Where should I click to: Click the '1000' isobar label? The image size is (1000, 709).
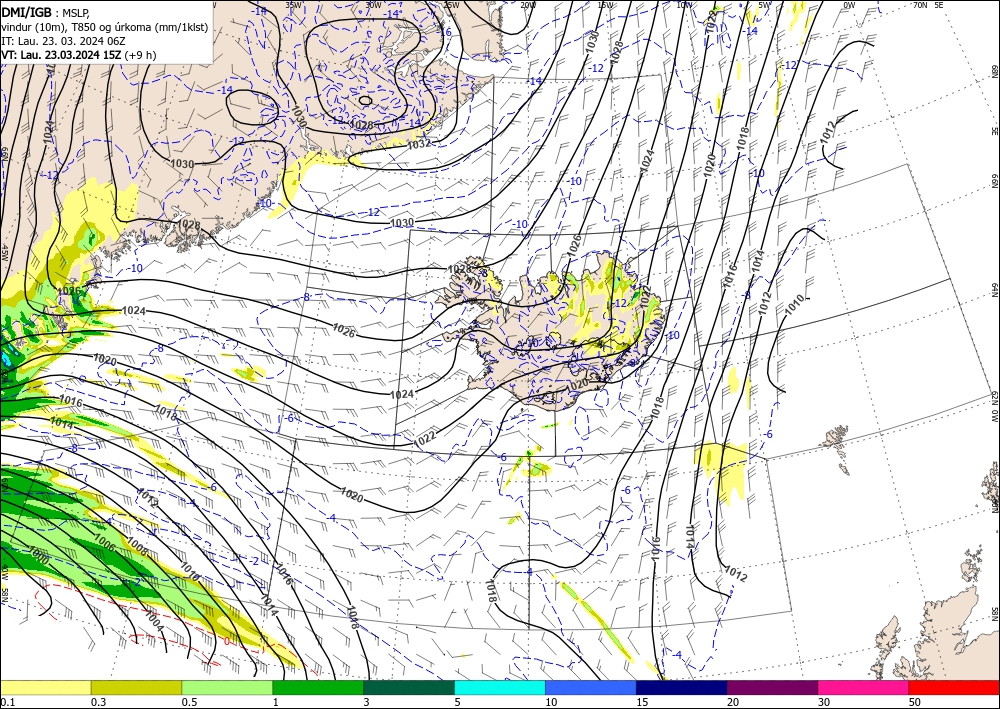(x=38, y=555)
